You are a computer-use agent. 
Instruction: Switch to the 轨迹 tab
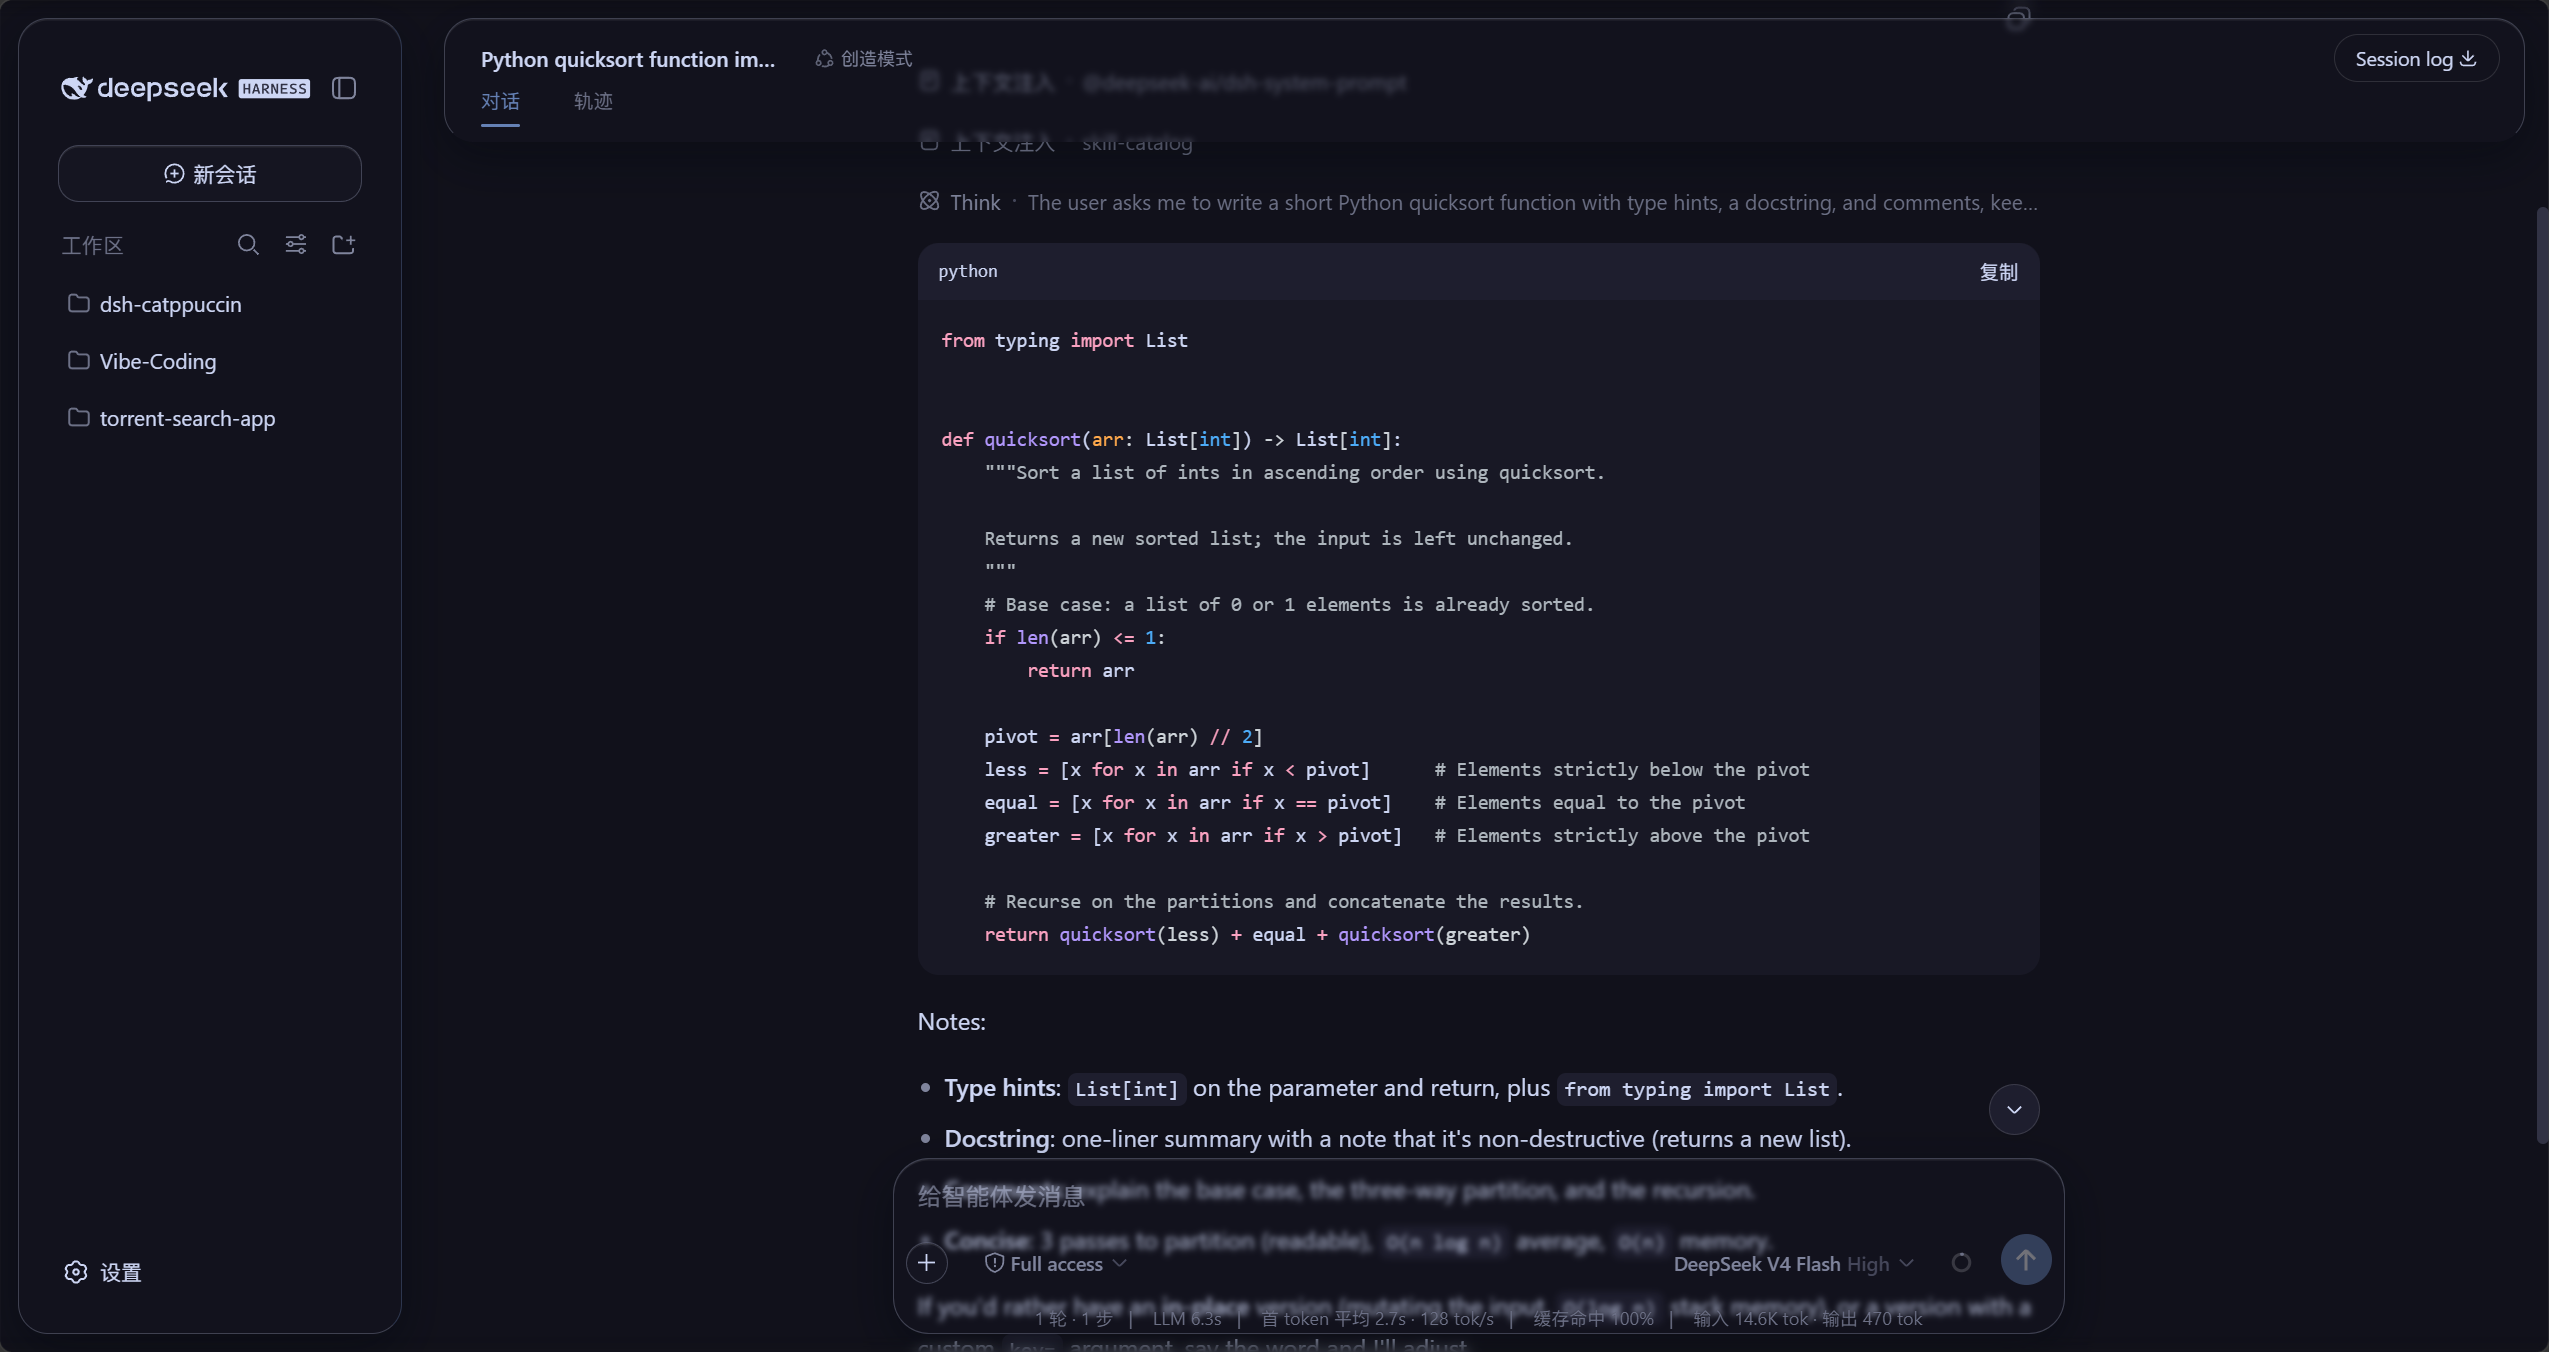point(593,102)
